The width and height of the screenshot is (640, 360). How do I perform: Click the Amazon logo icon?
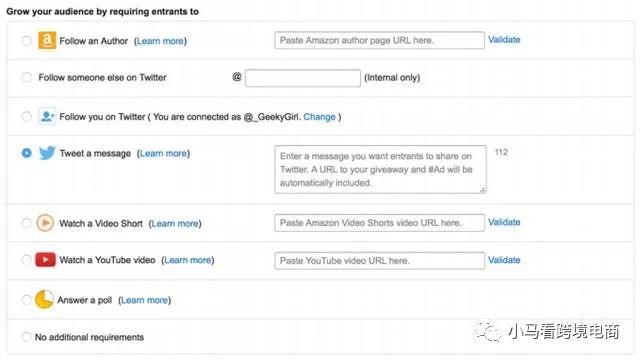47,40
